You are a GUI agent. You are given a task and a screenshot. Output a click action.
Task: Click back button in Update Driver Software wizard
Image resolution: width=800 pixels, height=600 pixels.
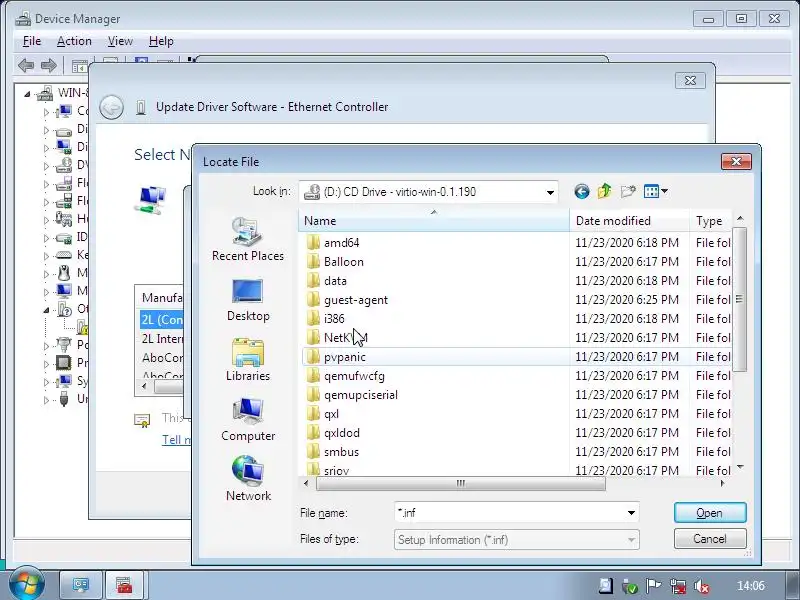[x=111, y=107]
